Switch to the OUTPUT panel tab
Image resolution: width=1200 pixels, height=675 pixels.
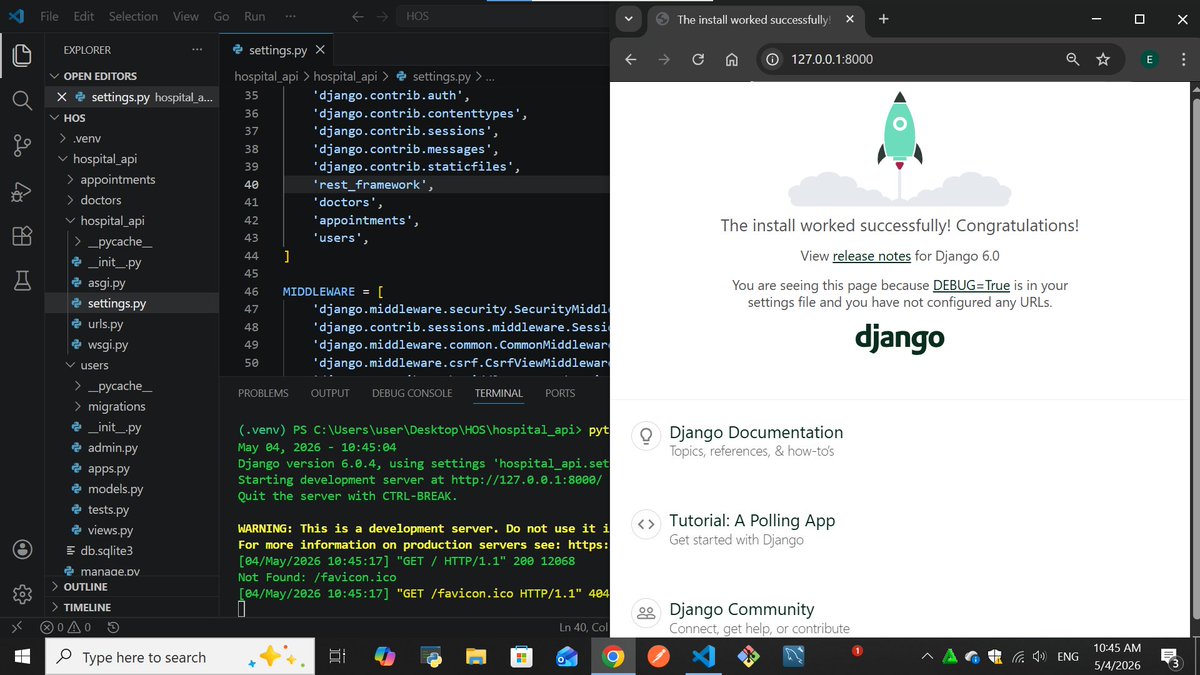click(330, 393)
